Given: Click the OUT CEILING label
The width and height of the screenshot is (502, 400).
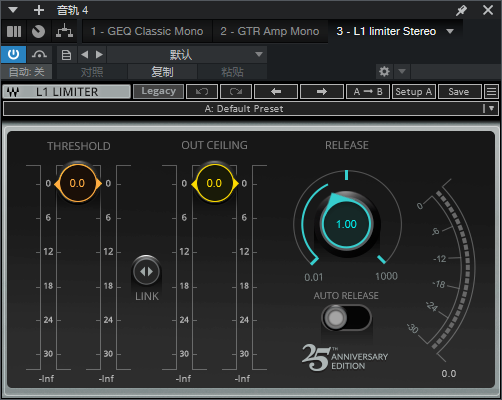Looking at the screenshot, I should coord(214,145).
